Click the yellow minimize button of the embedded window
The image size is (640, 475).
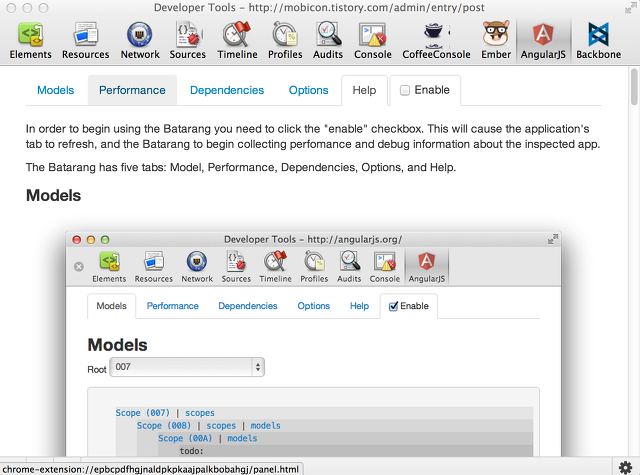pyautogui.click(x=91, y=240)
